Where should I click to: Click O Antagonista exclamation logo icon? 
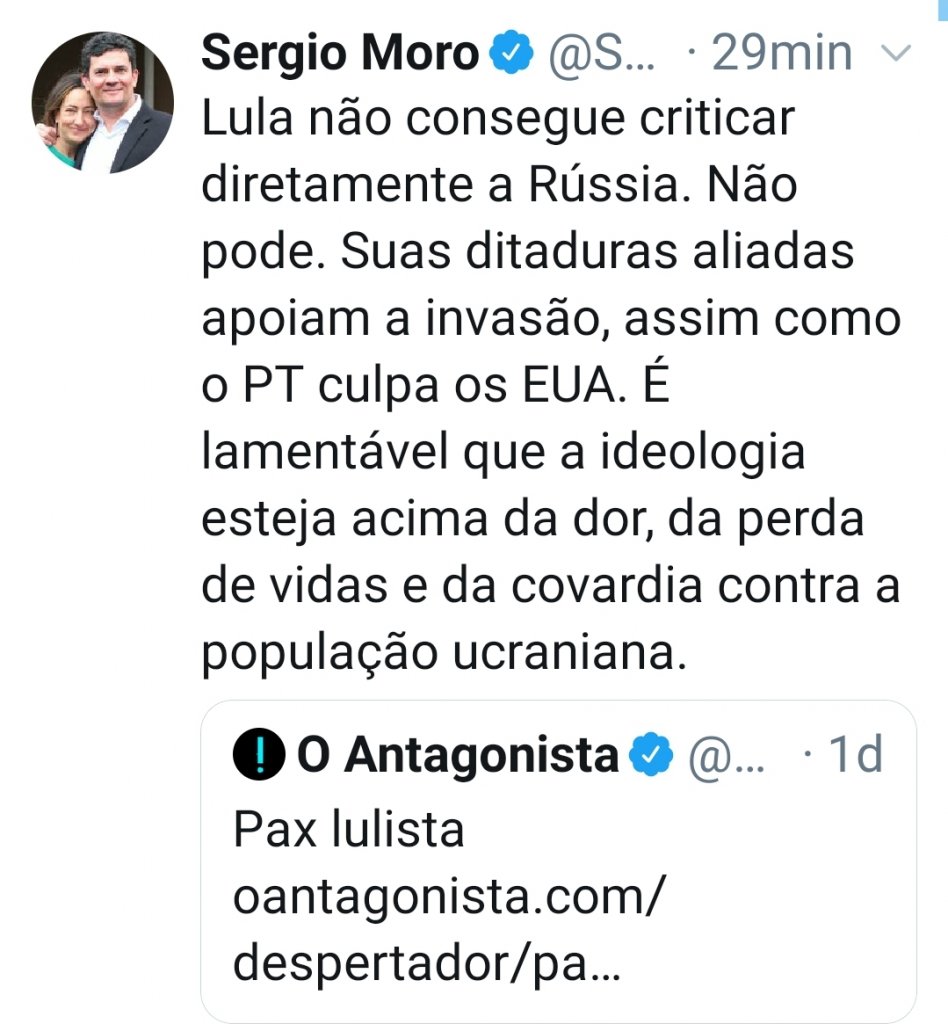(258, 756)
